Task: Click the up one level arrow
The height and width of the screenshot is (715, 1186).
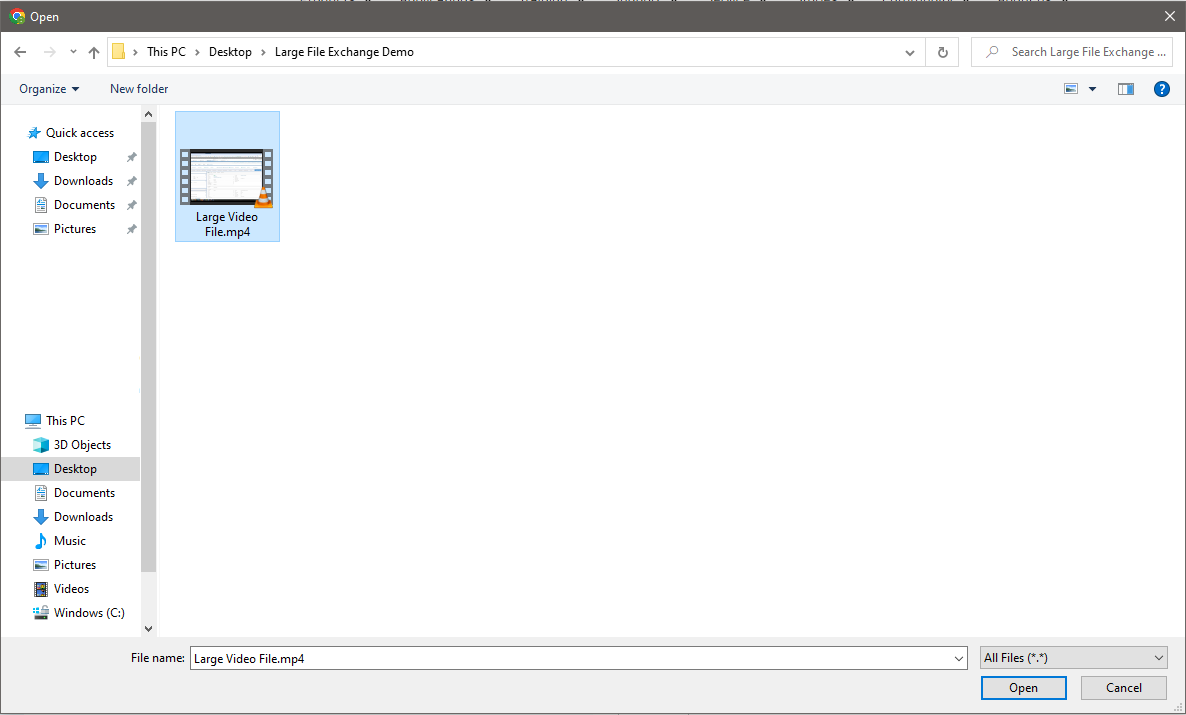Action: tap(93, 51)
